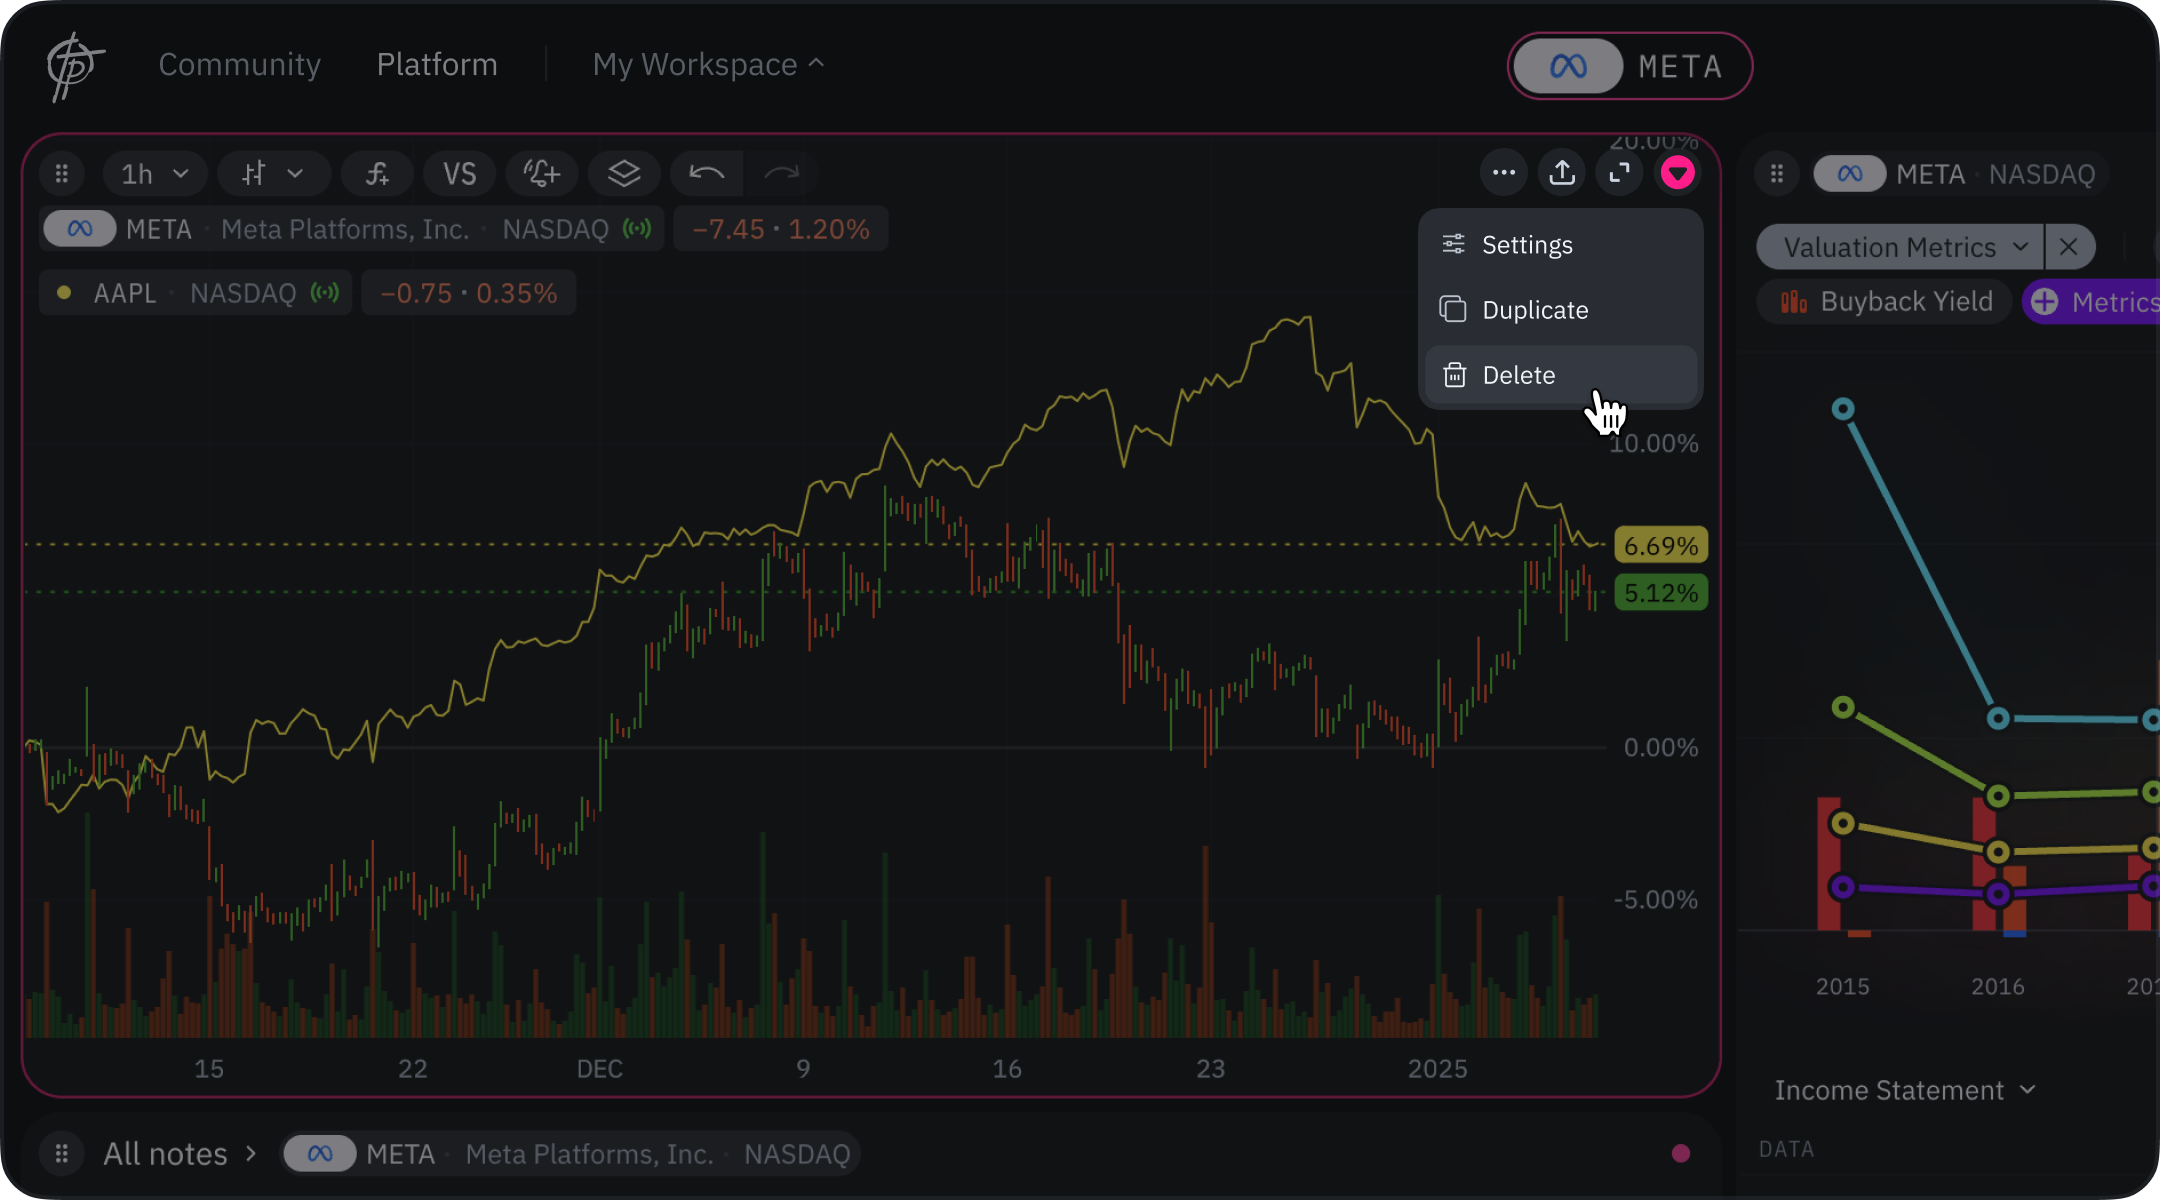Open the three-dots more options menu

[x=1503, y=173]
